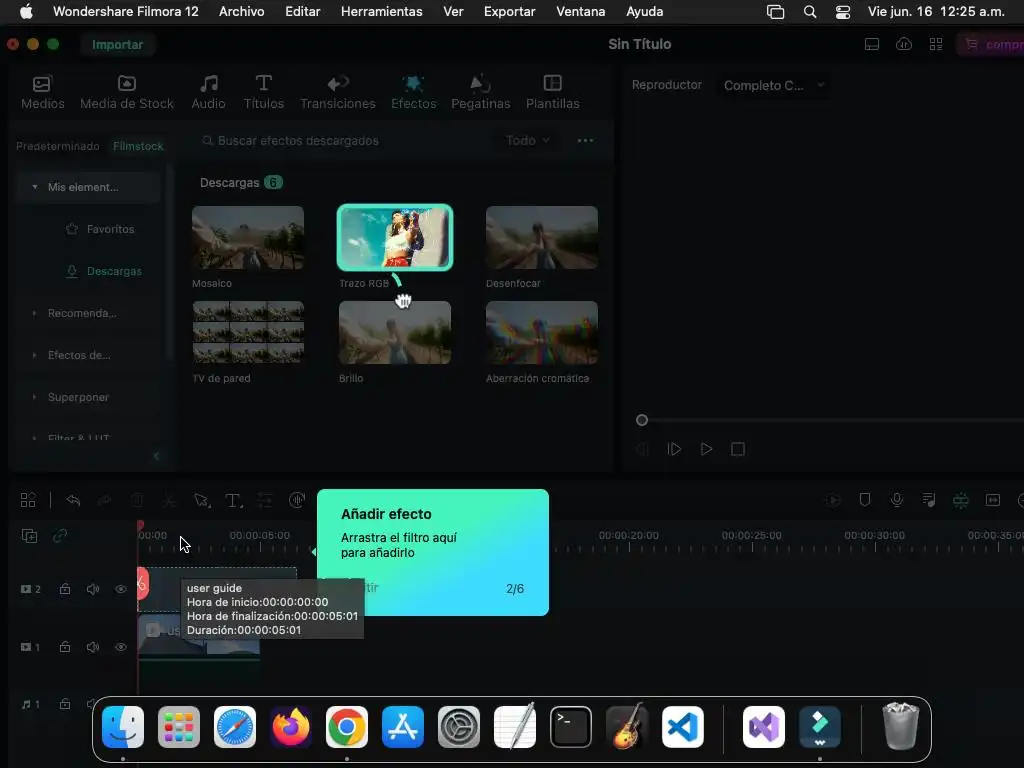Open the Exportar menu

click(509, 11)
